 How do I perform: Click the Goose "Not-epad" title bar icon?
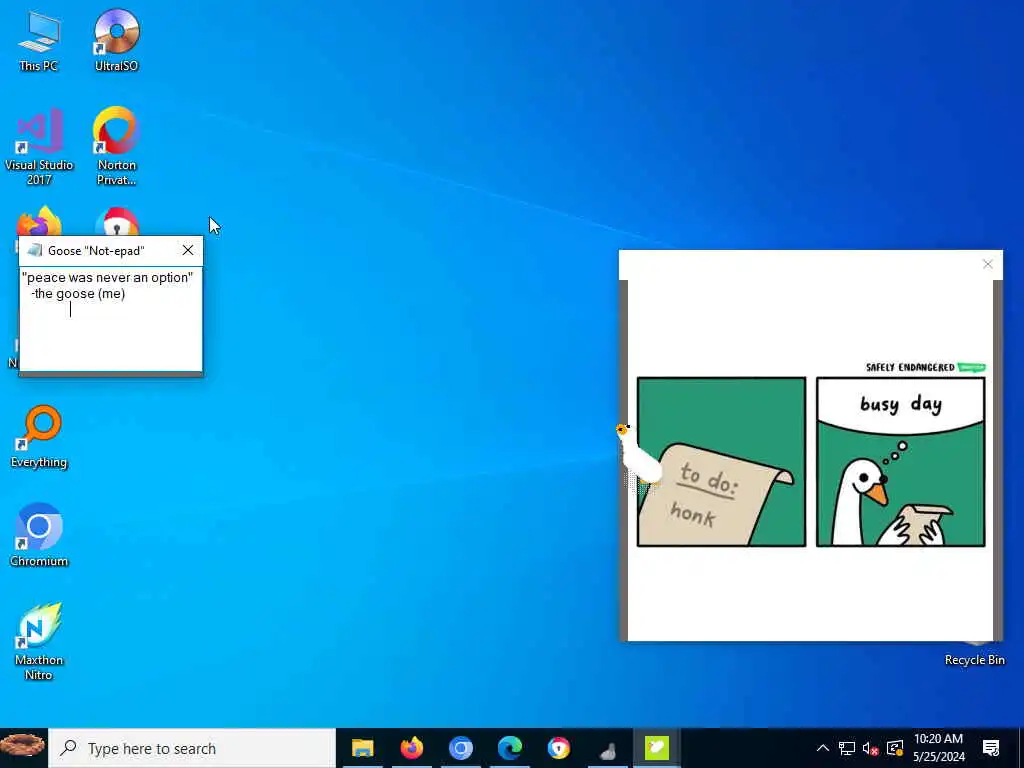35,250
